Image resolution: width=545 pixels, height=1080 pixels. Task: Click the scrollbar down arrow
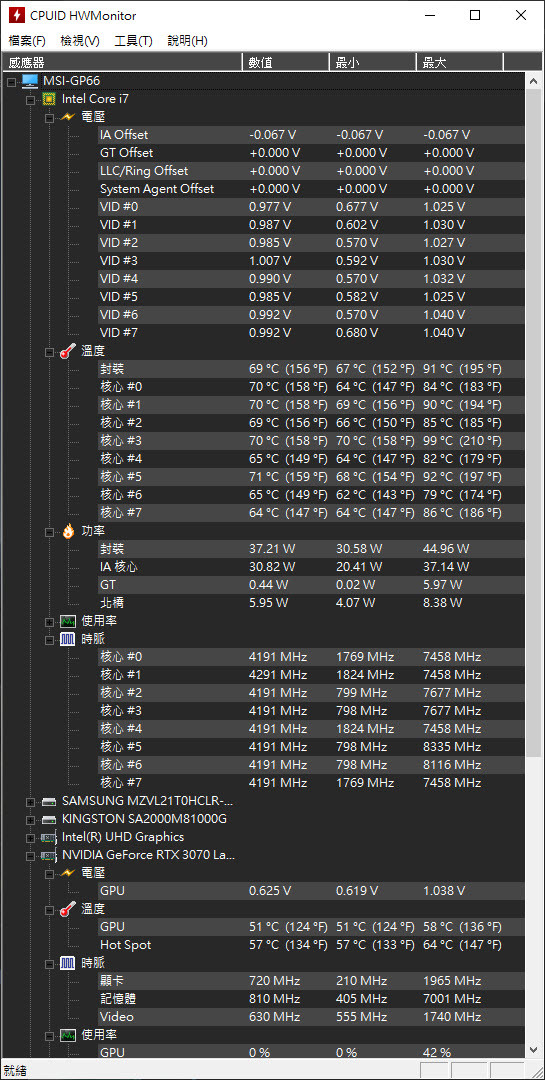click(533, 1049)
